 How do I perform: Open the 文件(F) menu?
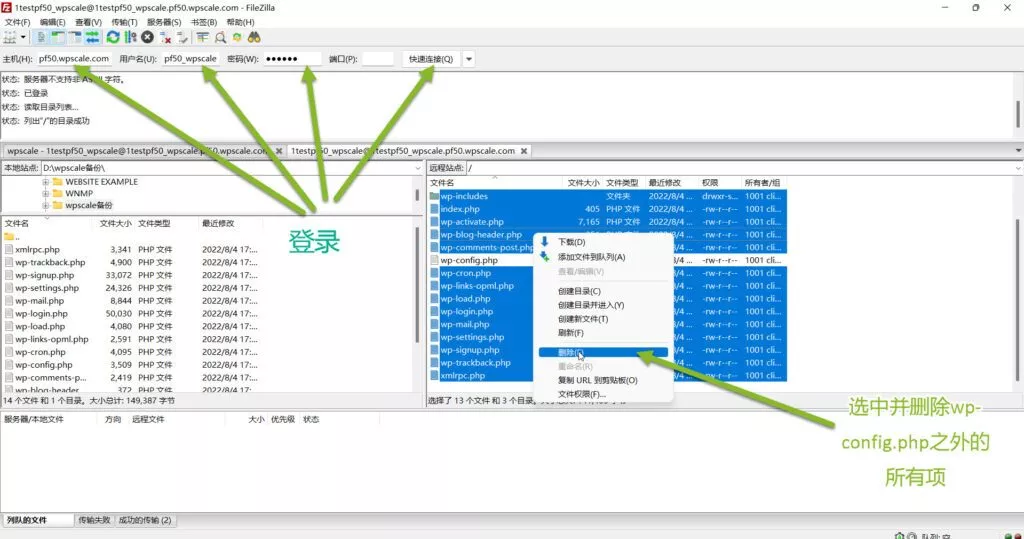(x=18, y=22)
